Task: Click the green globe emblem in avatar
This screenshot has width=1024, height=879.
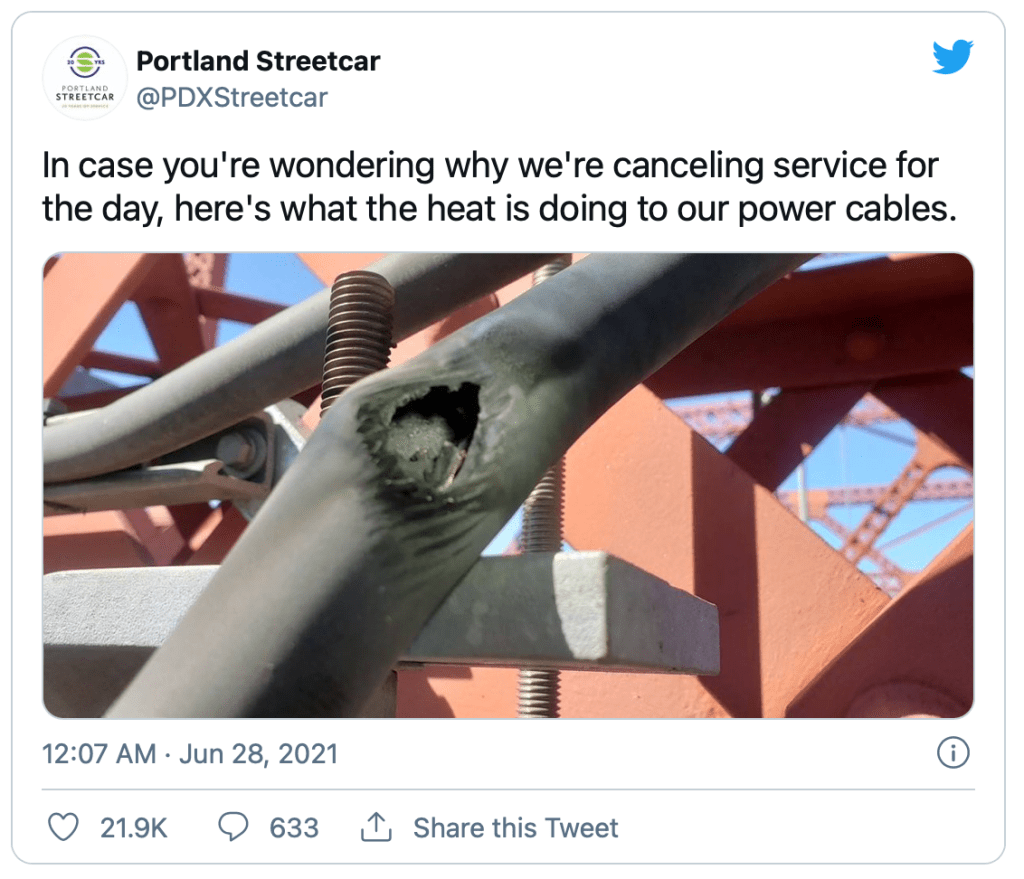Action: 85,62
